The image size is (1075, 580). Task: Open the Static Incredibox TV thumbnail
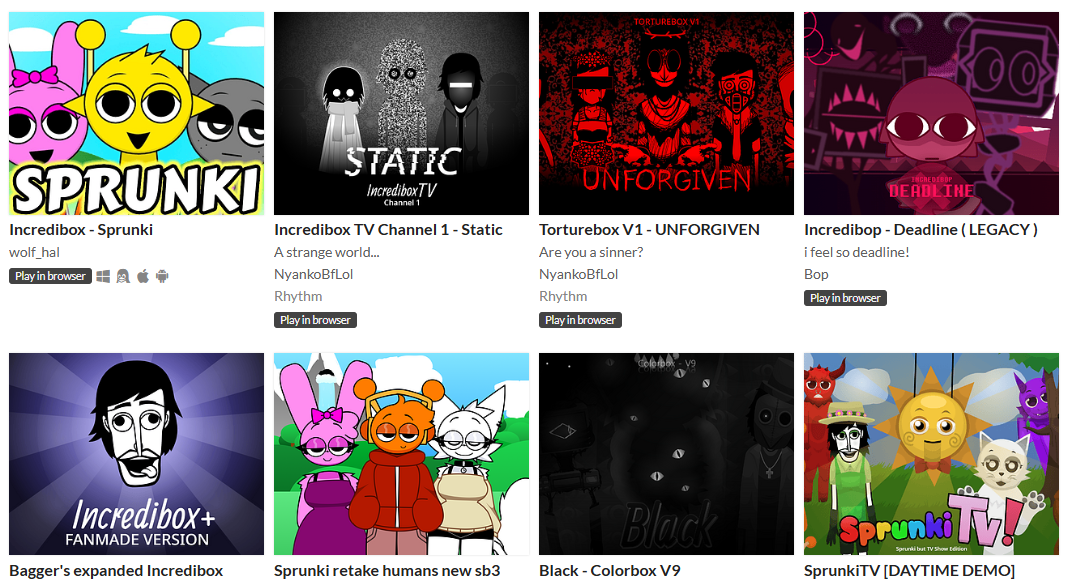401,113
